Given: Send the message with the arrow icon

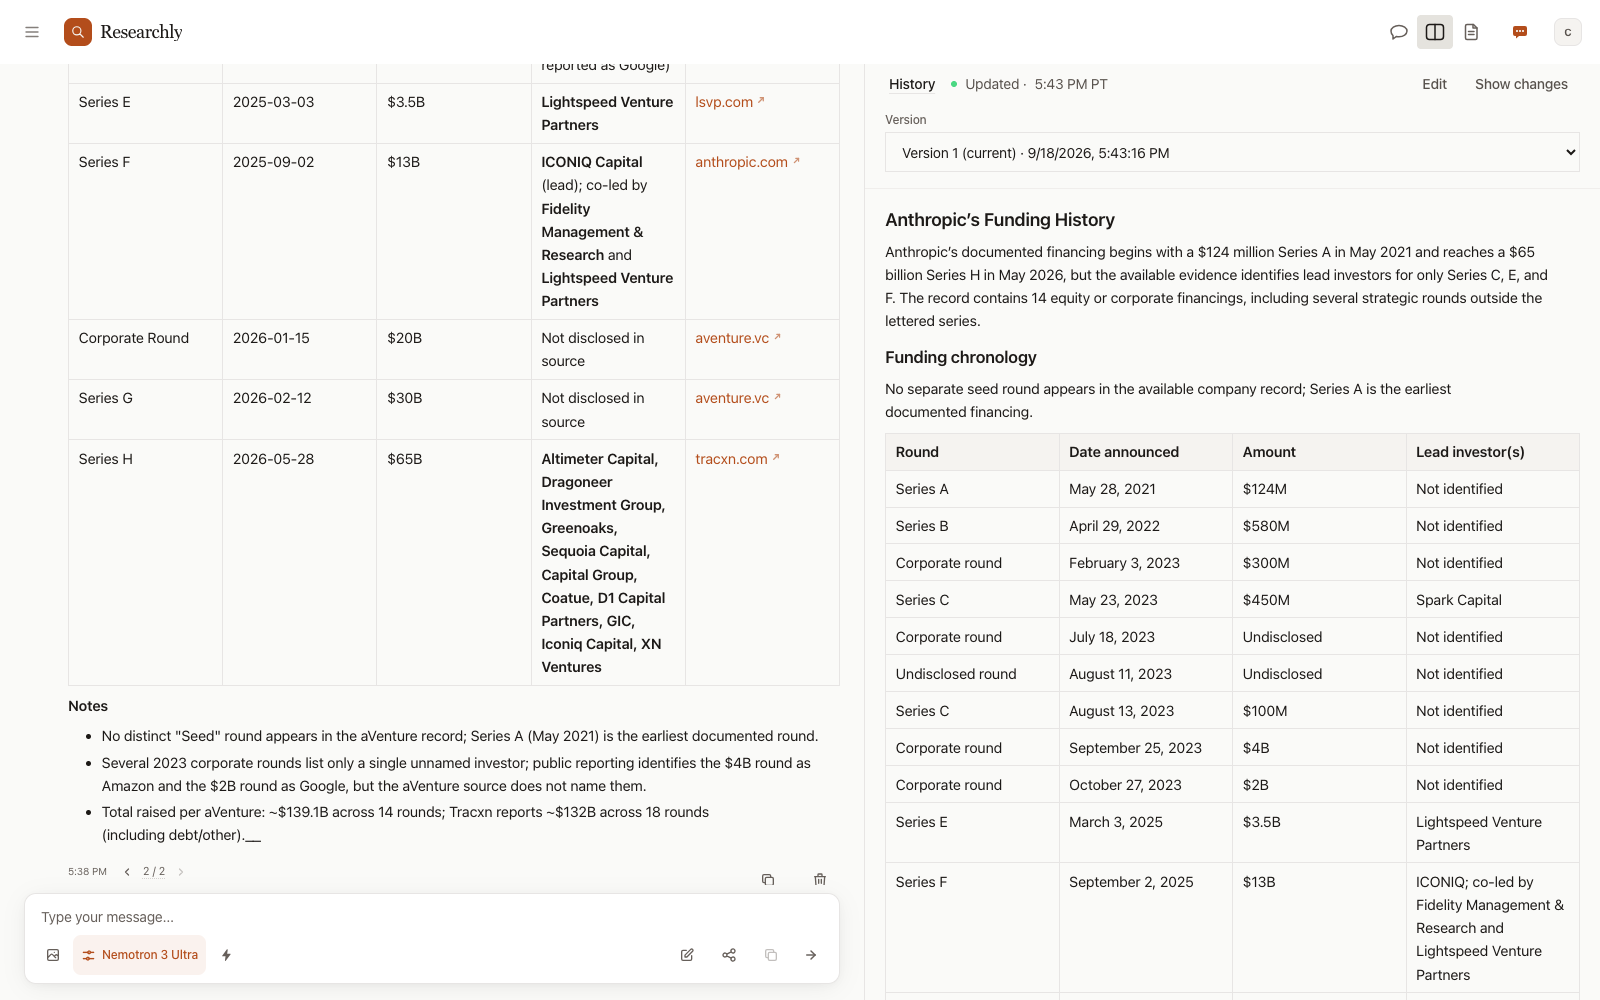Looking at the screenshot, I should 811,955.
